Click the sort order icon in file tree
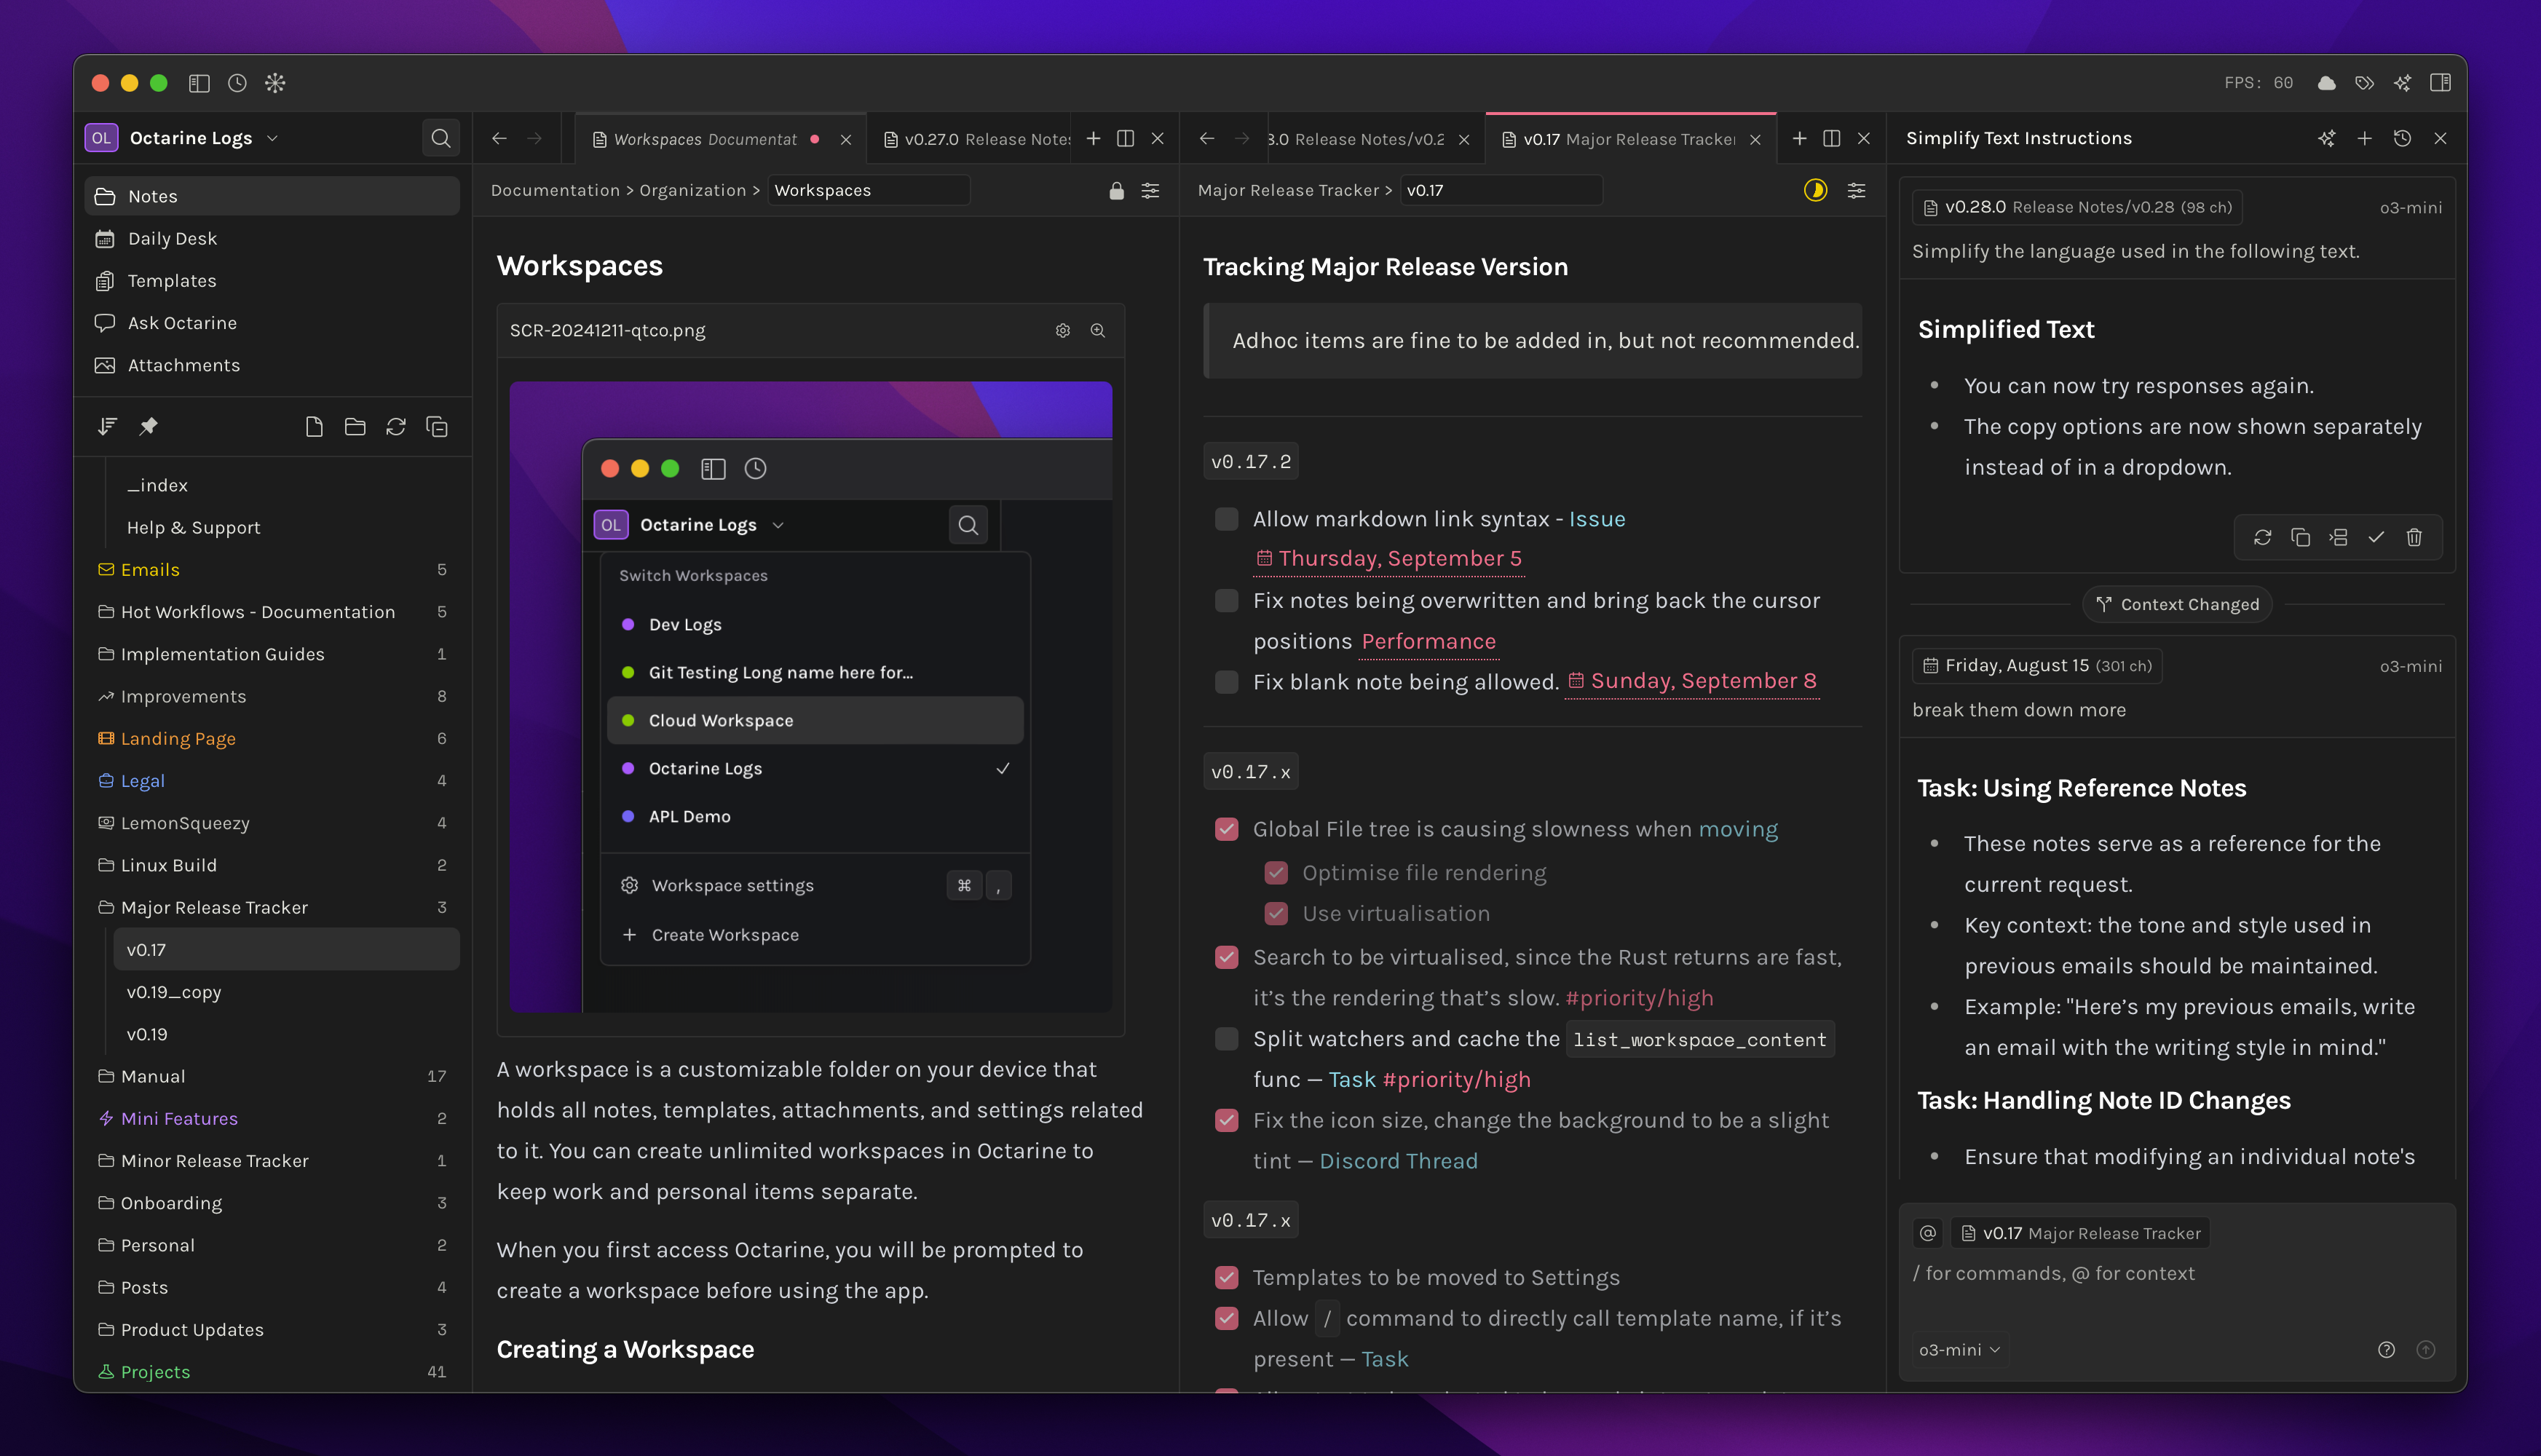 tap(108, 427)
